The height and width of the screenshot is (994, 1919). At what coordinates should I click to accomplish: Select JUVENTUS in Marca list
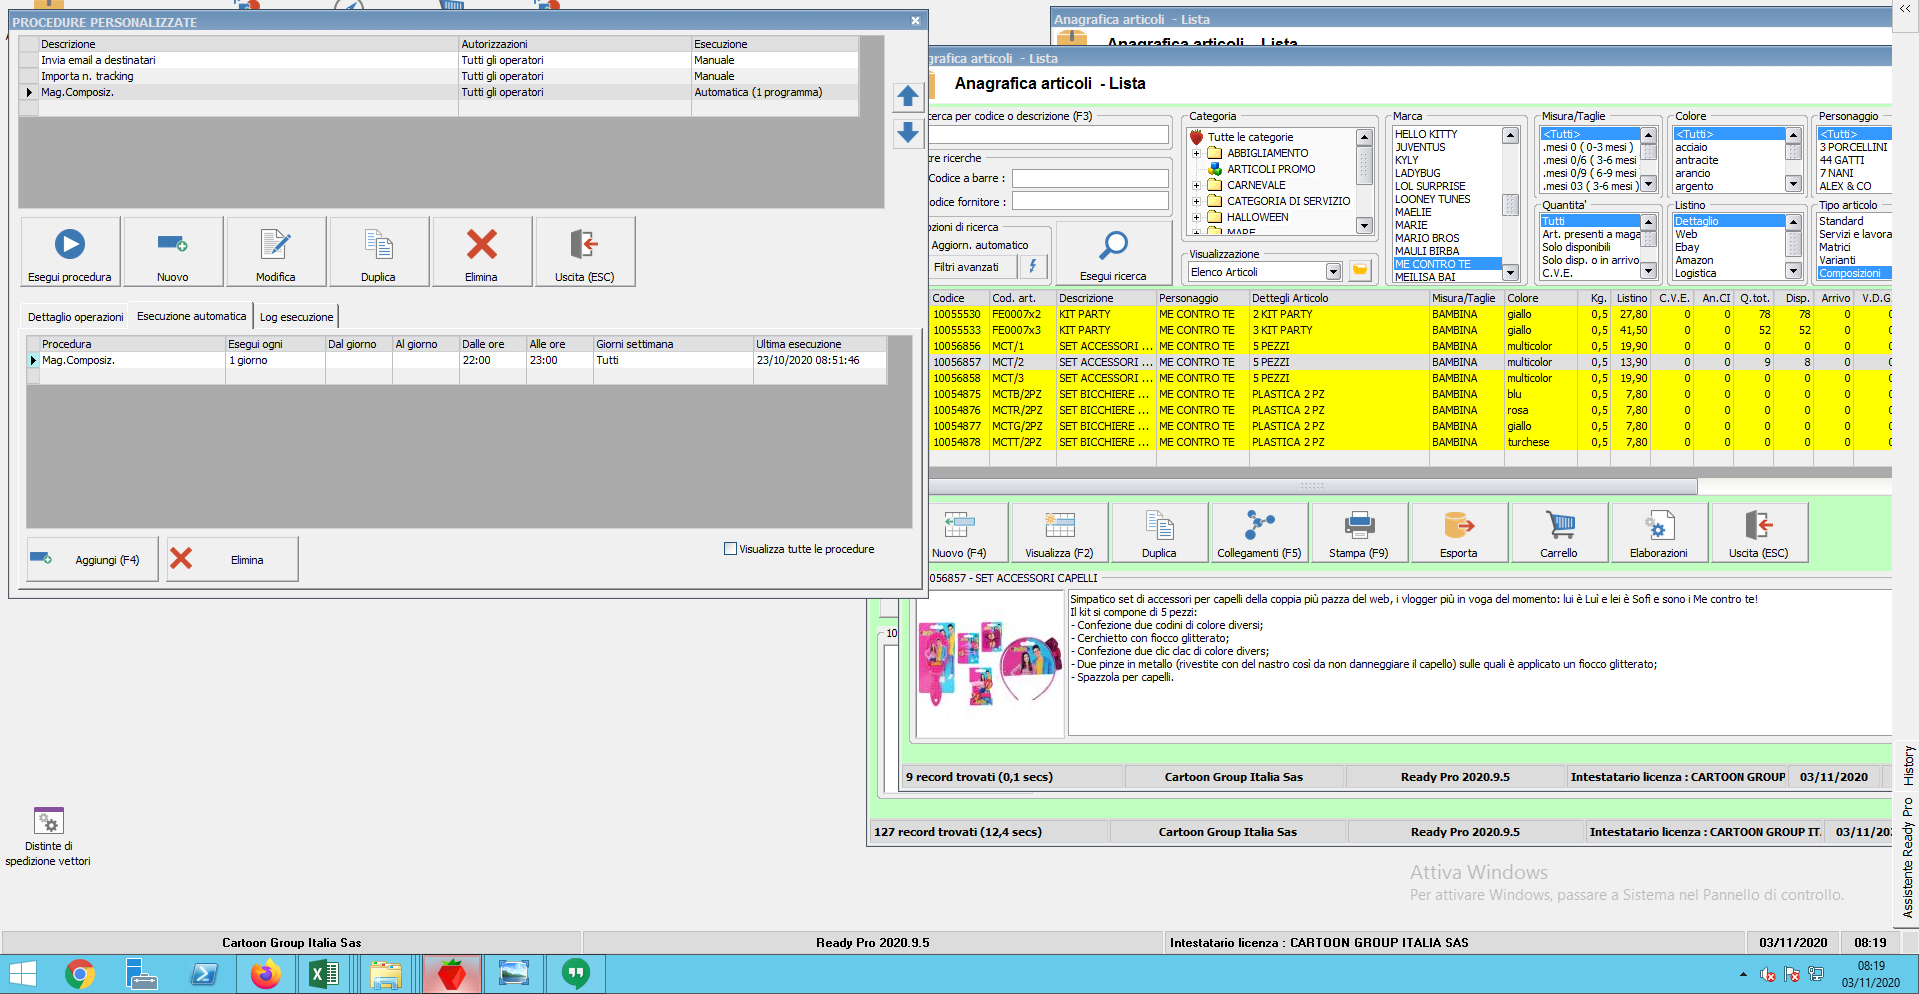[x=1420, y=147]
